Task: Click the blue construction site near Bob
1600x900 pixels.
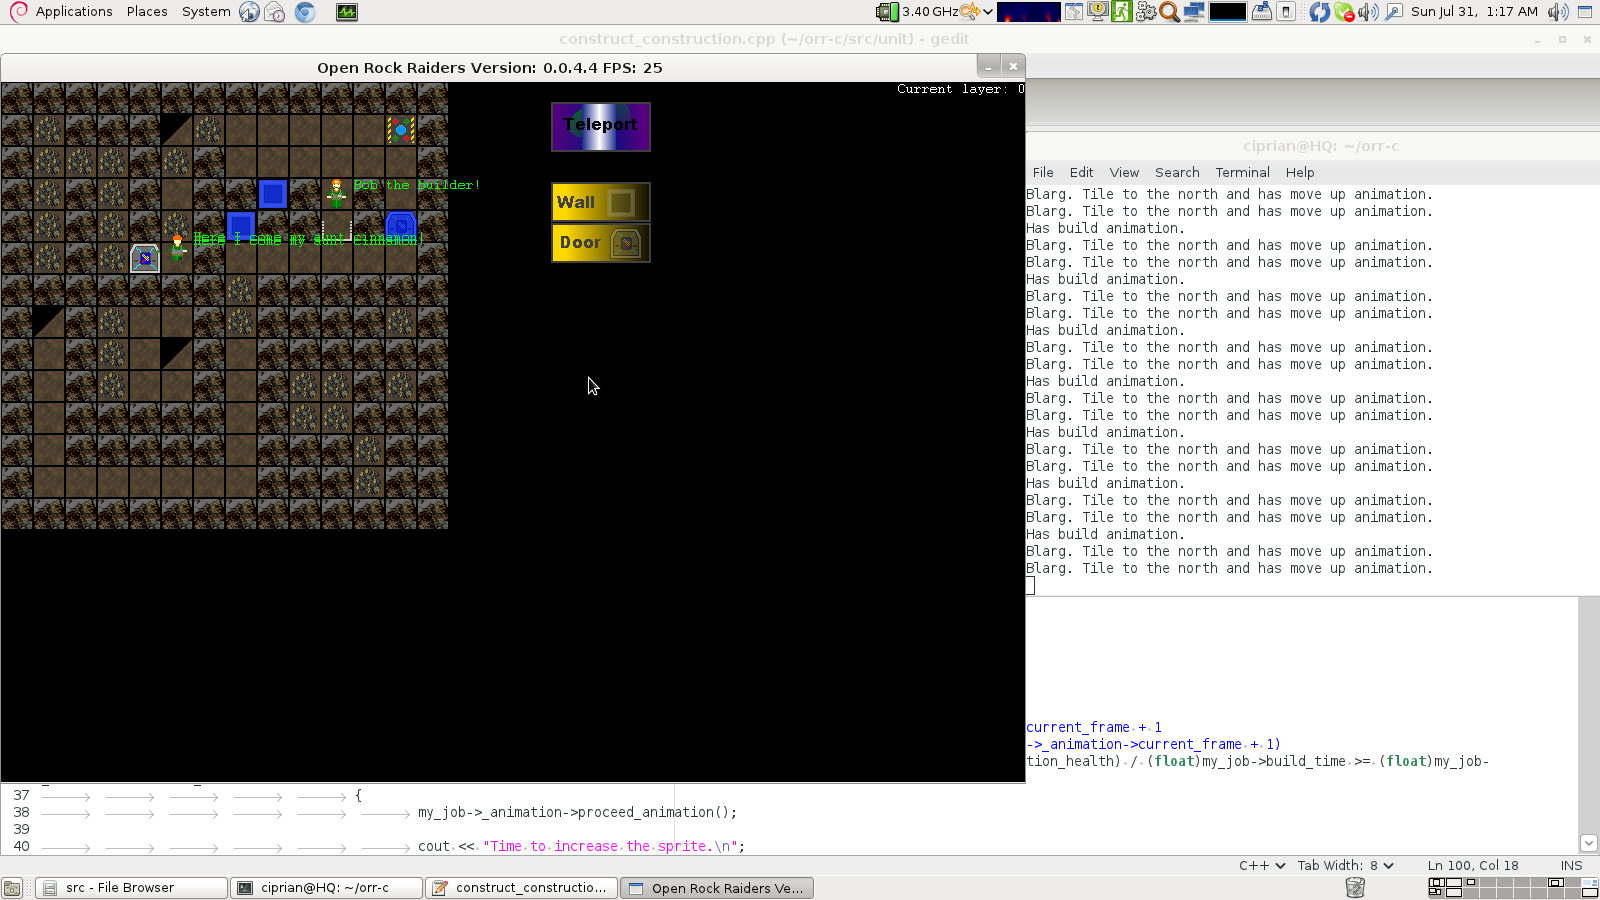Action: pos(273,193)
